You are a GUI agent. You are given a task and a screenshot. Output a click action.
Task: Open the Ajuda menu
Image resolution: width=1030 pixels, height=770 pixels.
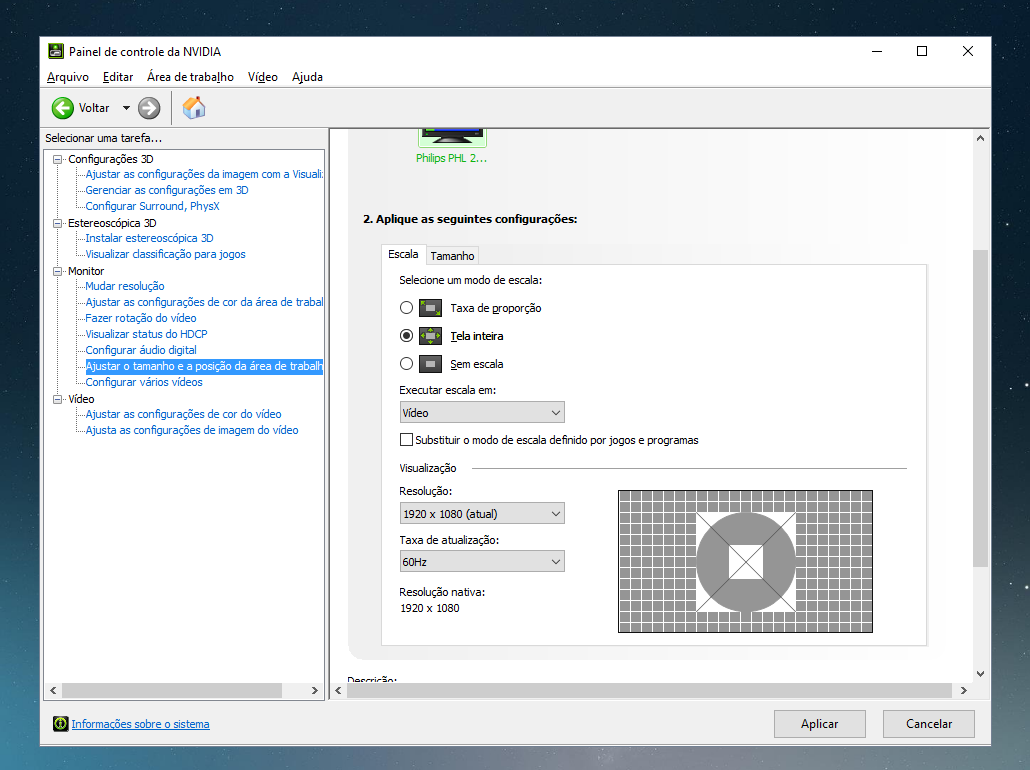307,77
